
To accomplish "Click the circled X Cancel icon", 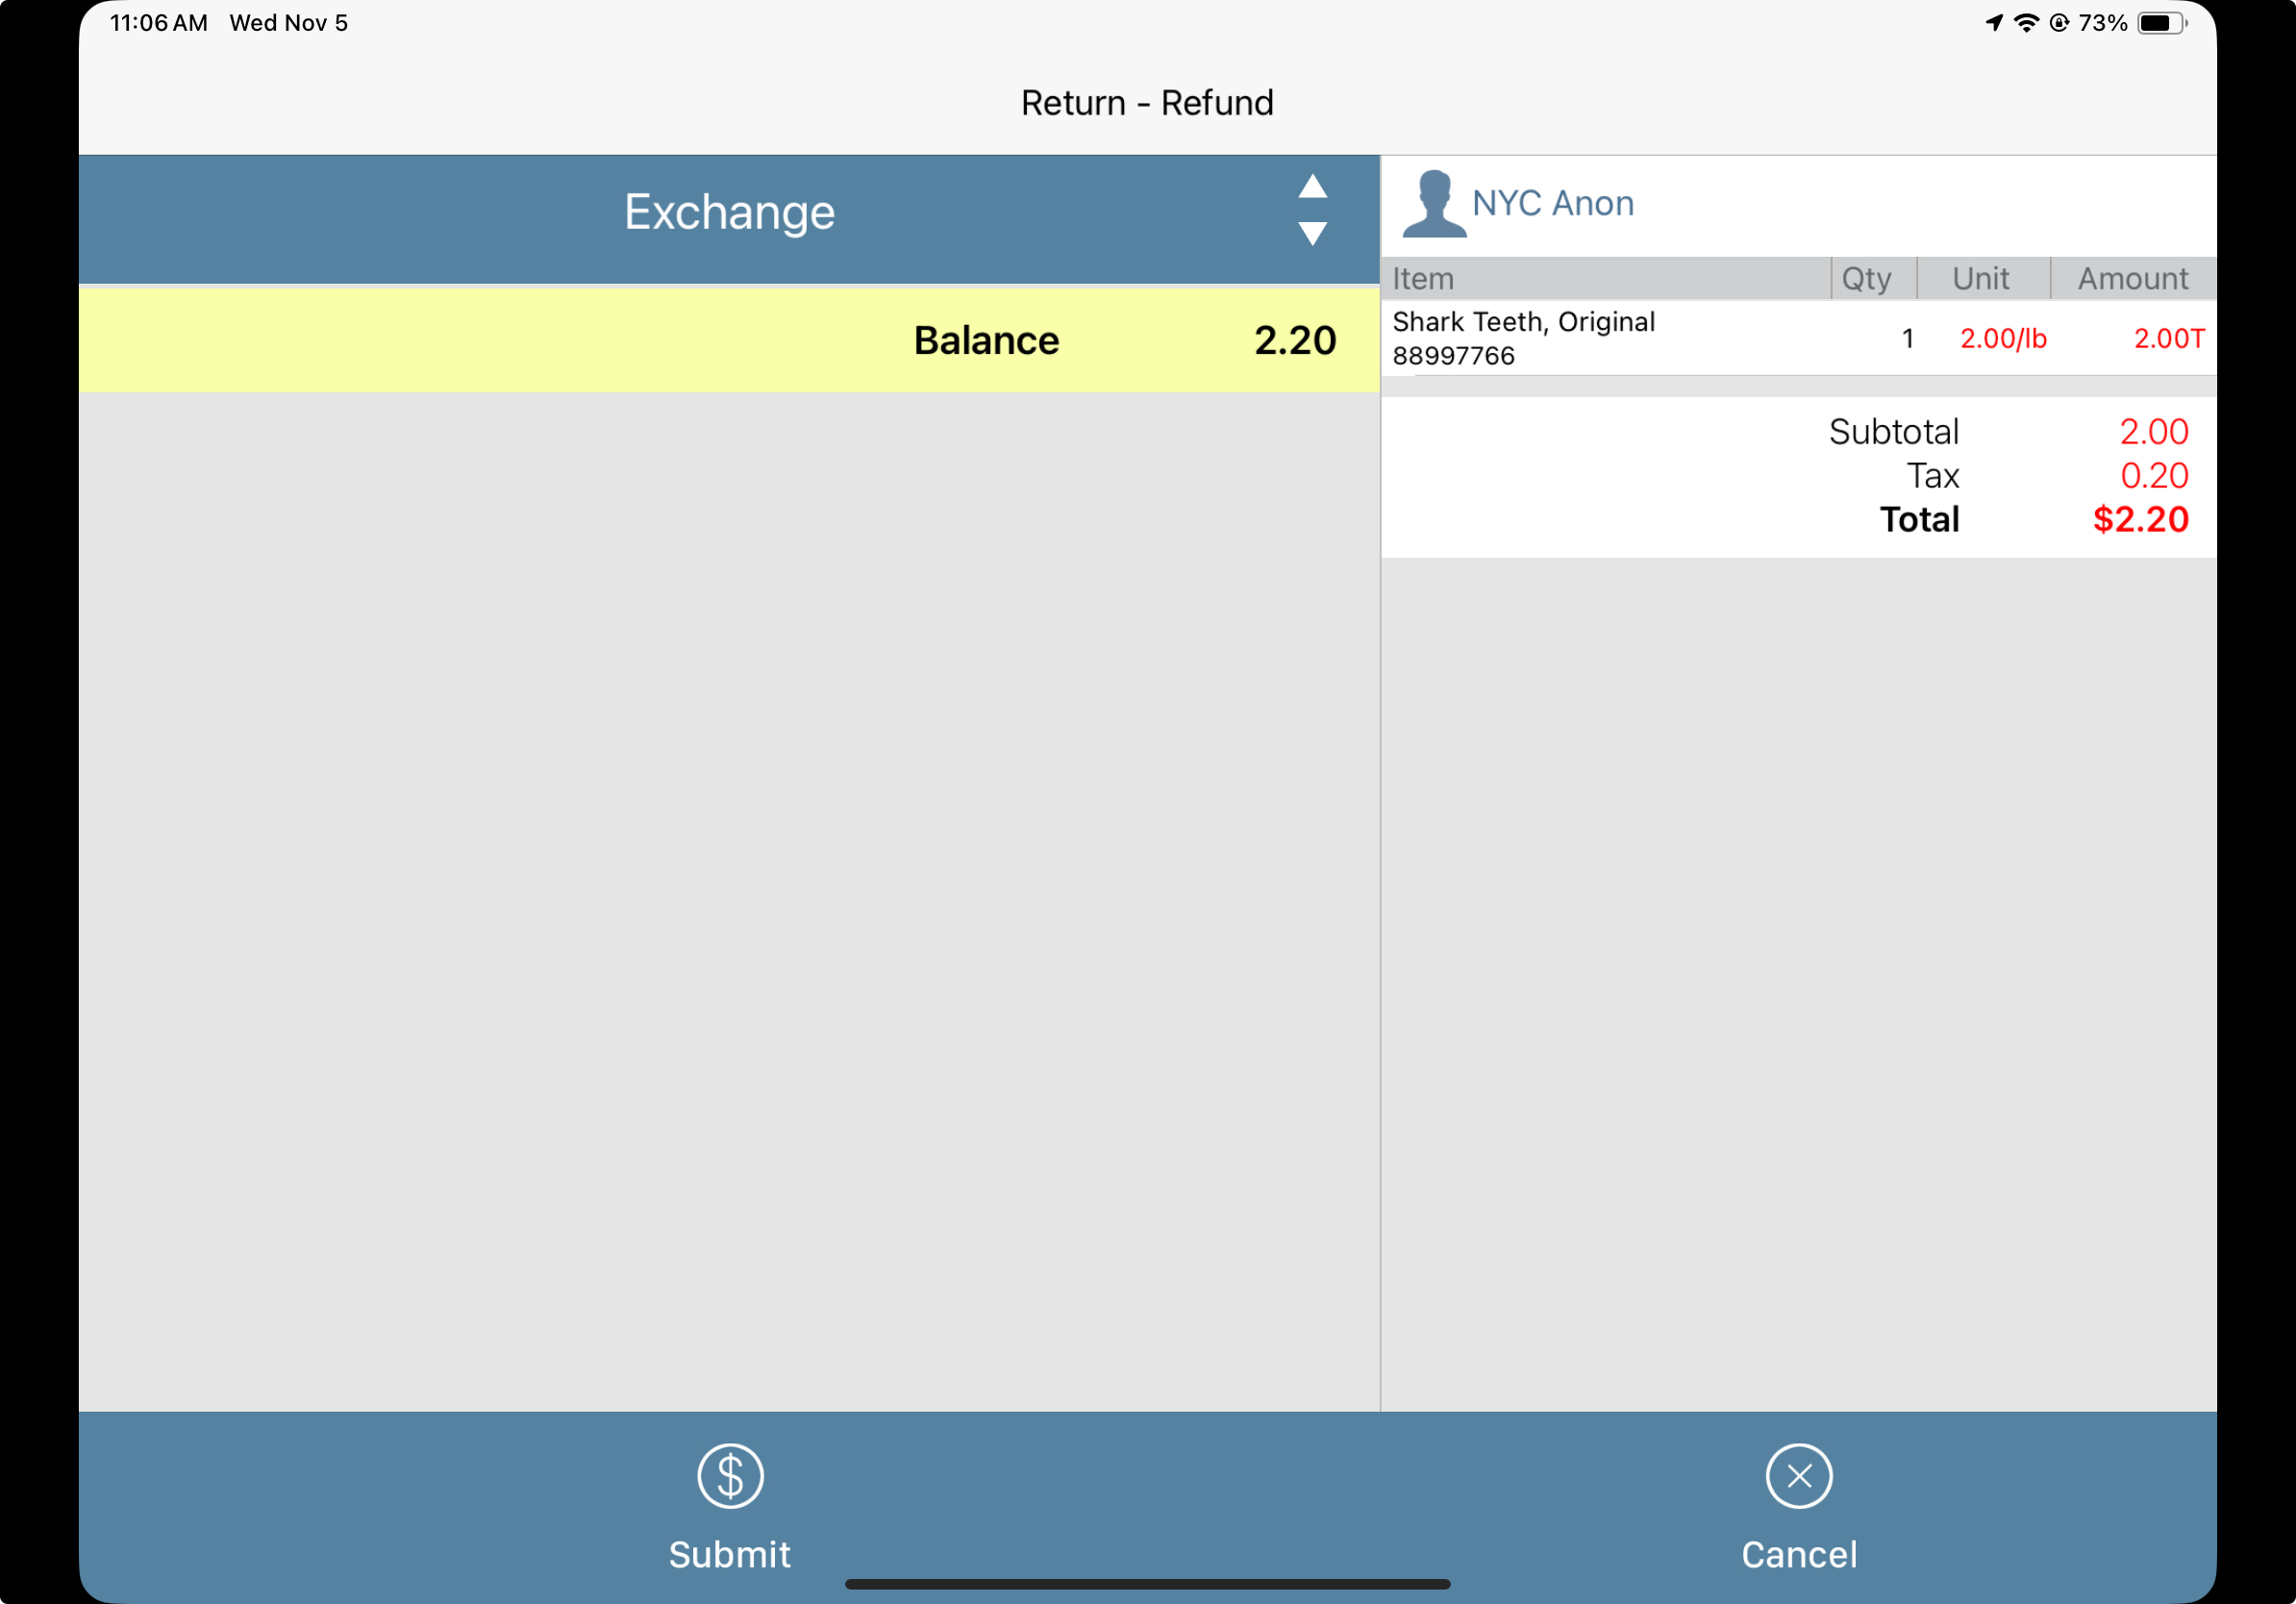I will pos(1798,1476).
